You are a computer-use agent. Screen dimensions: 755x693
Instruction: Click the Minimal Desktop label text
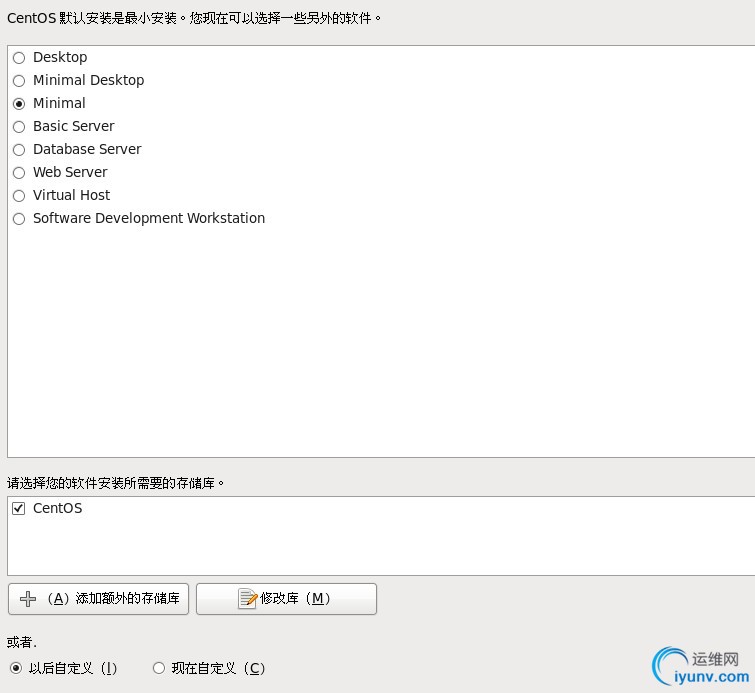89,80
